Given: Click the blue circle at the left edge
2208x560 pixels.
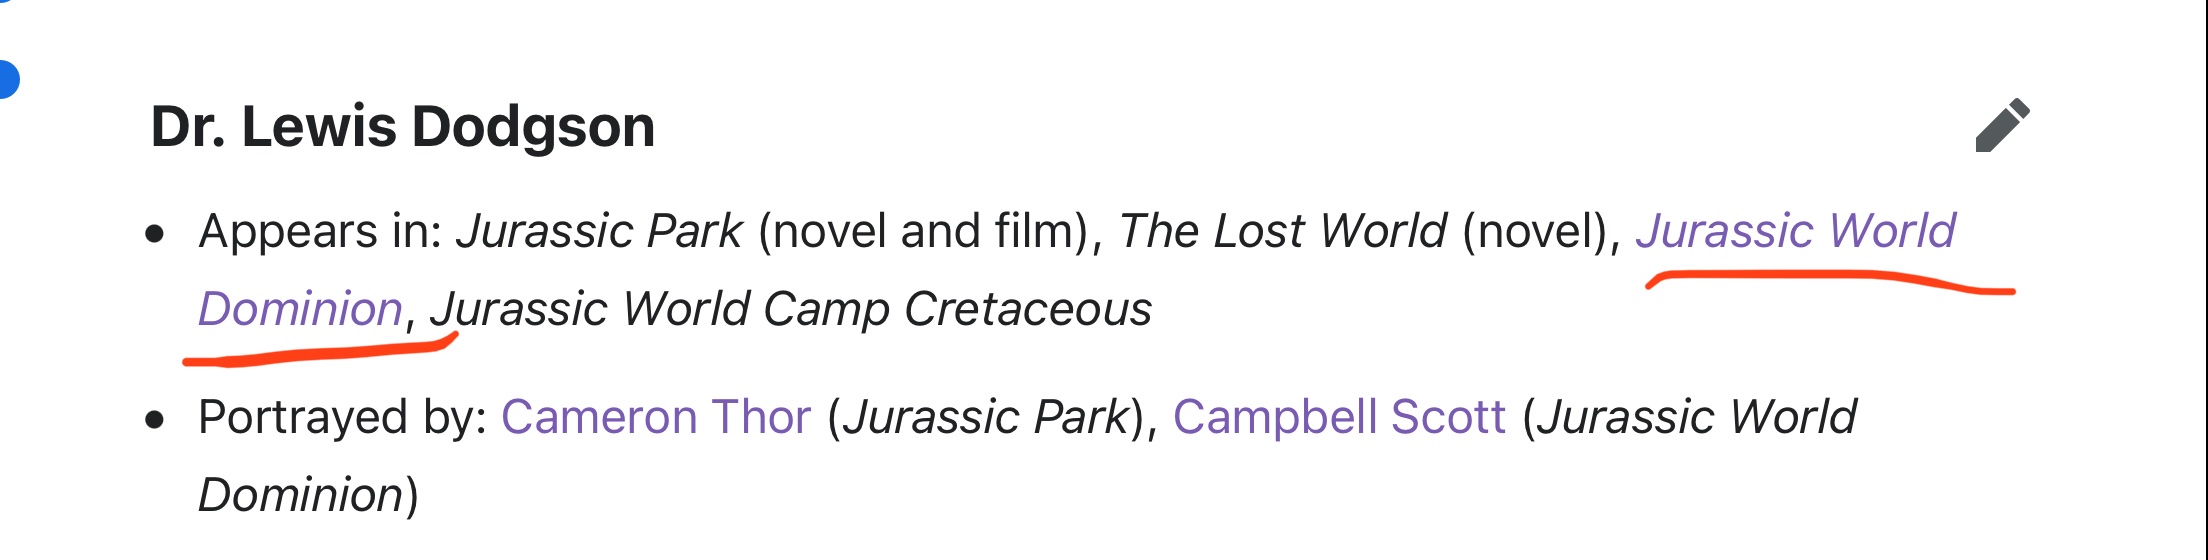Looking at the screenshot, I should point(8,79).
